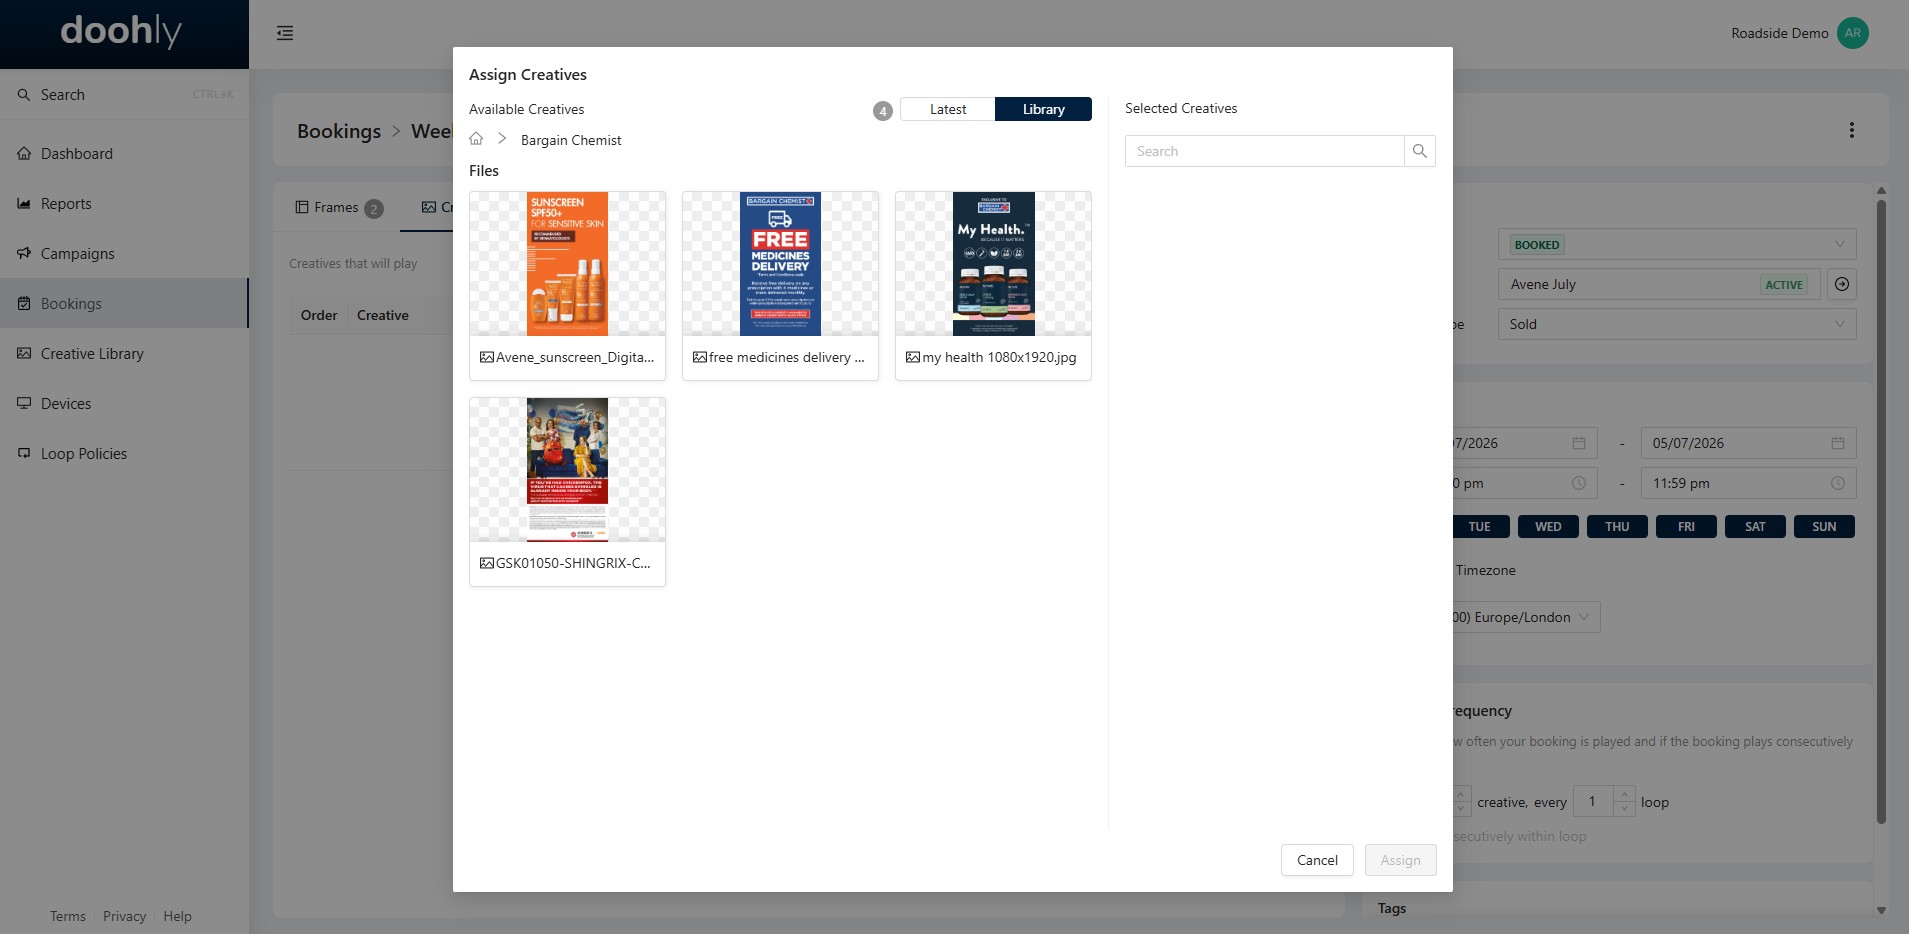Open the Europe/London timezone dropdown

1526,617
